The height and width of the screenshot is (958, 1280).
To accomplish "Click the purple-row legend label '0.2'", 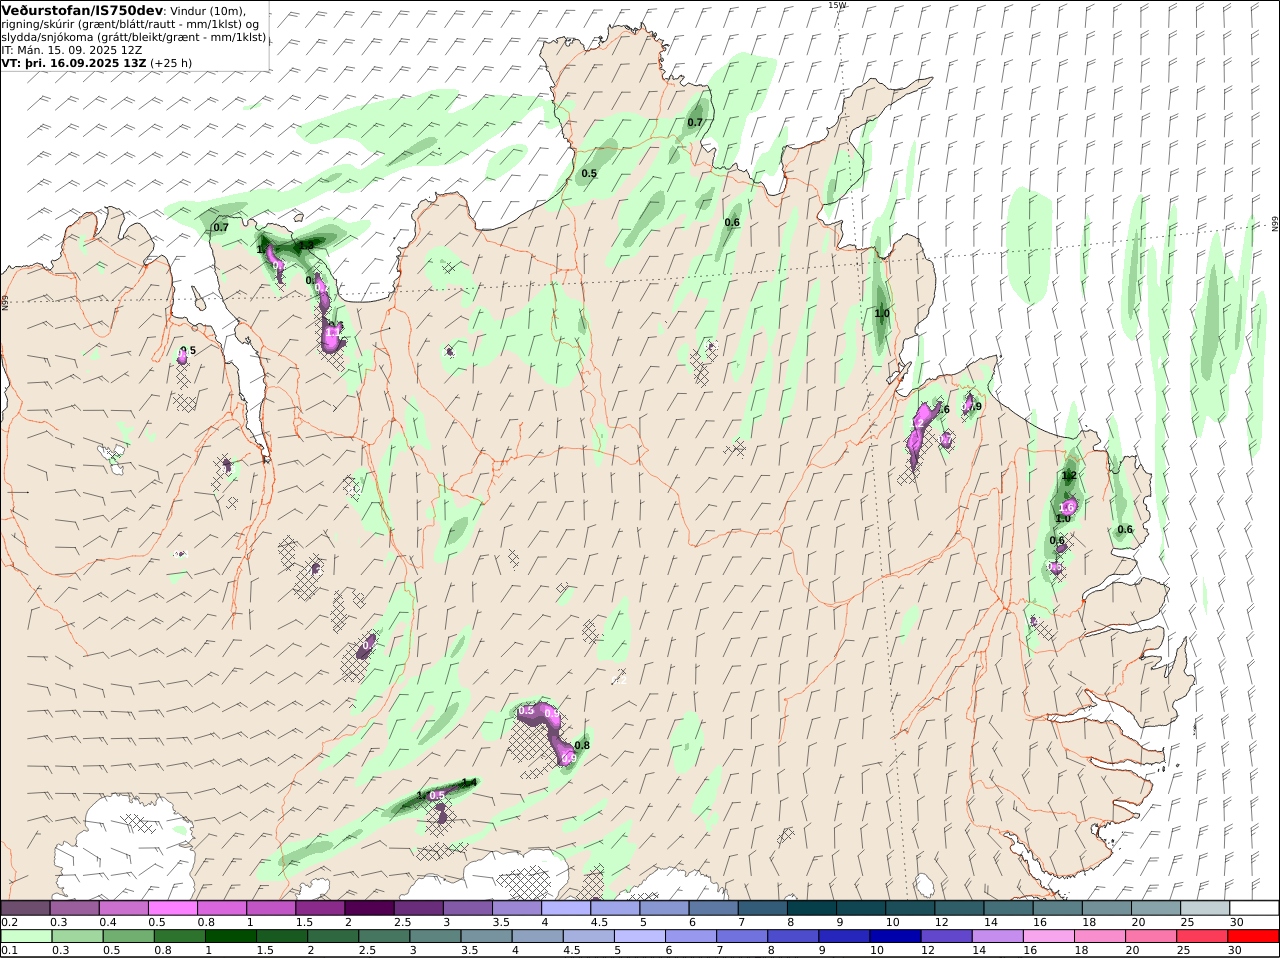I will (x=9, y=922).
